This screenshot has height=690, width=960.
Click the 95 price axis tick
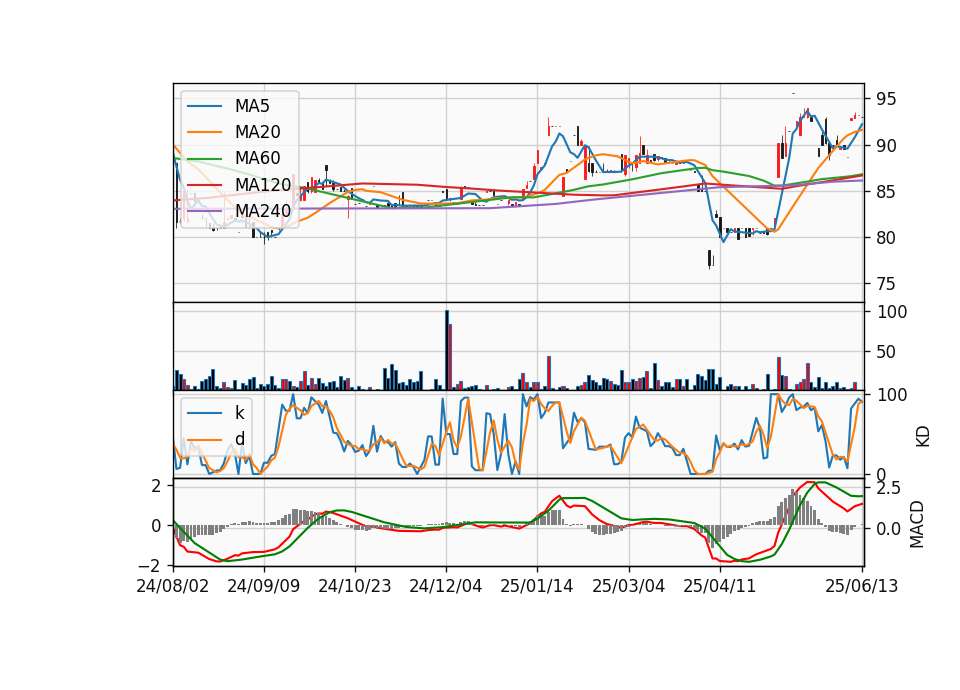click(886, 99)
